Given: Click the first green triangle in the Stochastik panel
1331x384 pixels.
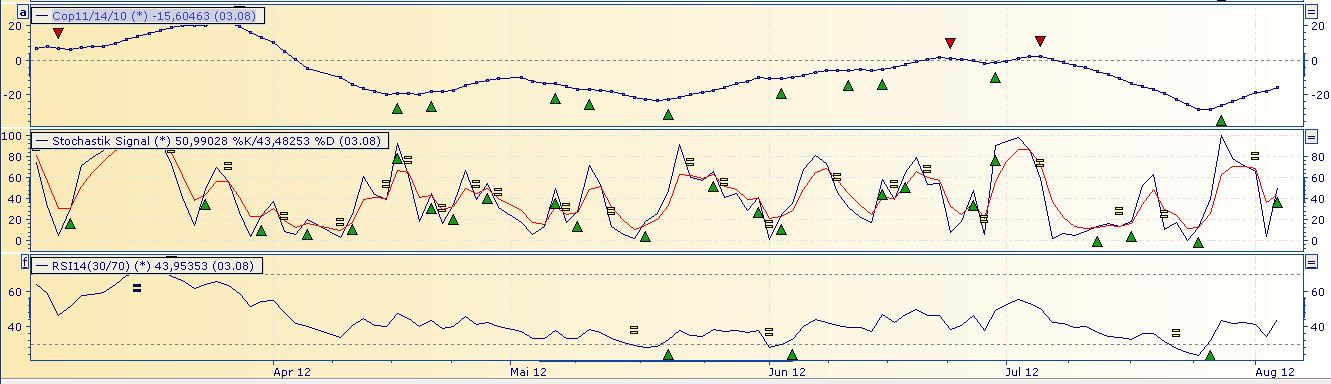Looking at the screenshot, I should [x=70, y=223].
